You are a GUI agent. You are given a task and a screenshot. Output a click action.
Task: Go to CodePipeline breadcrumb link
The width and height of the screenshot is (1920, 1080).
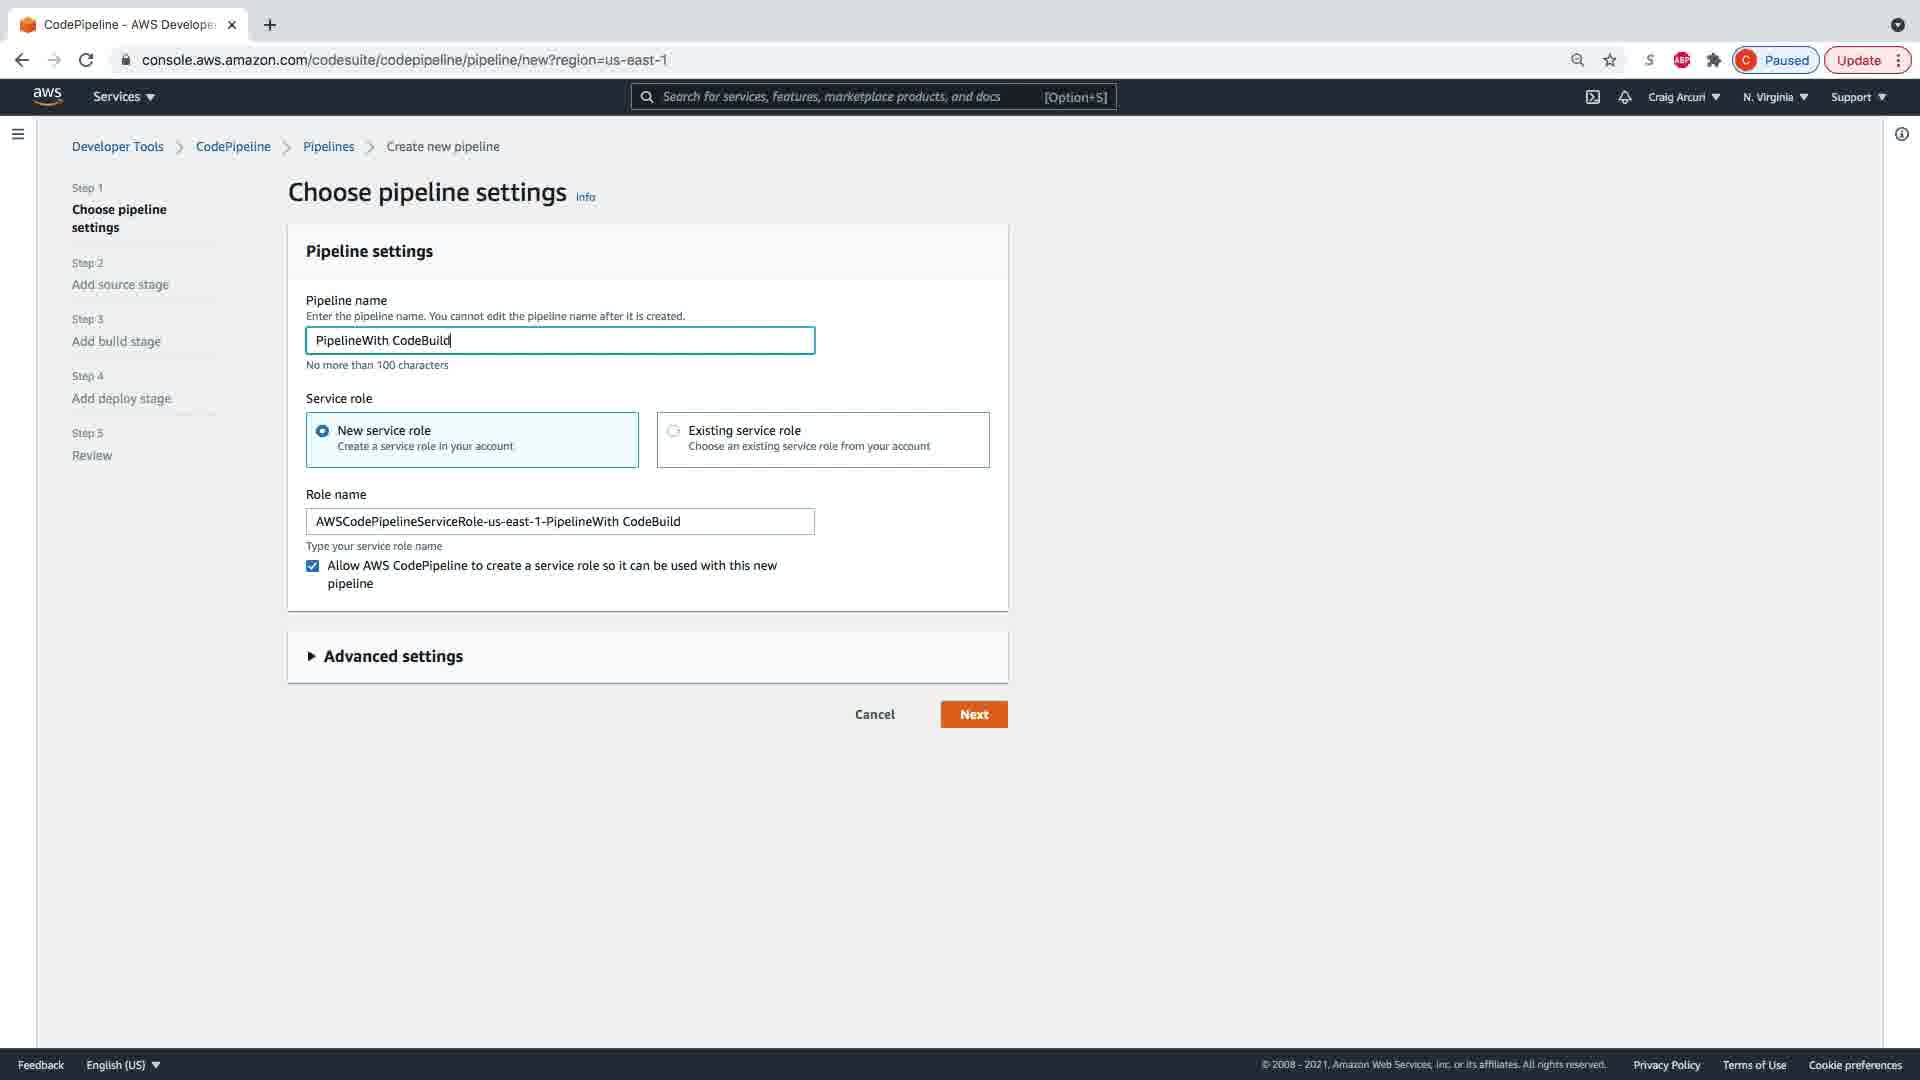tap(233, 146)
